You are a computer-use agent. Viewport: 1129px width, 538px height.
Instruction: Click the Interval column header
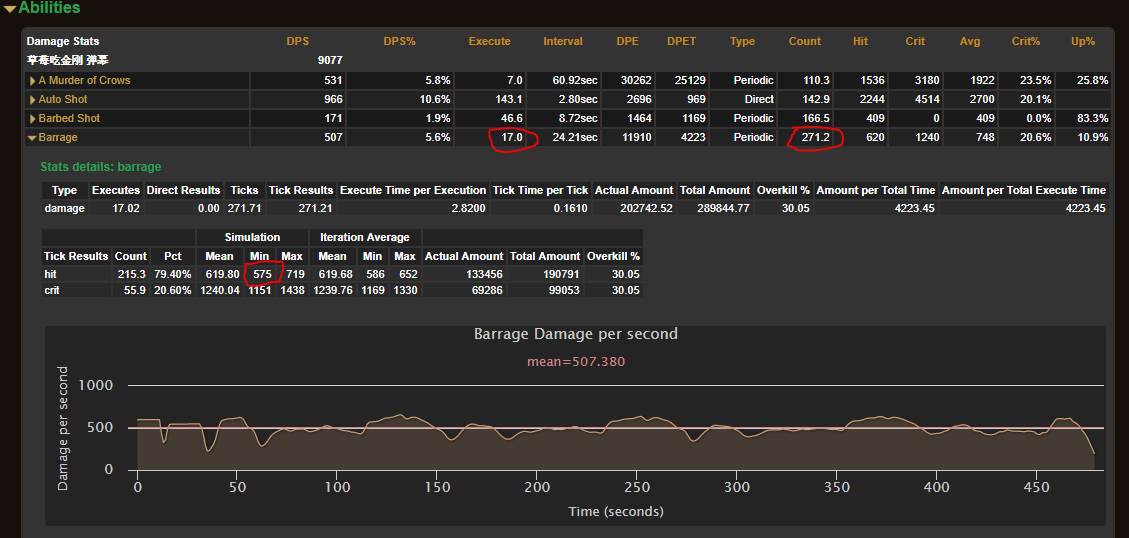point(563,42)
